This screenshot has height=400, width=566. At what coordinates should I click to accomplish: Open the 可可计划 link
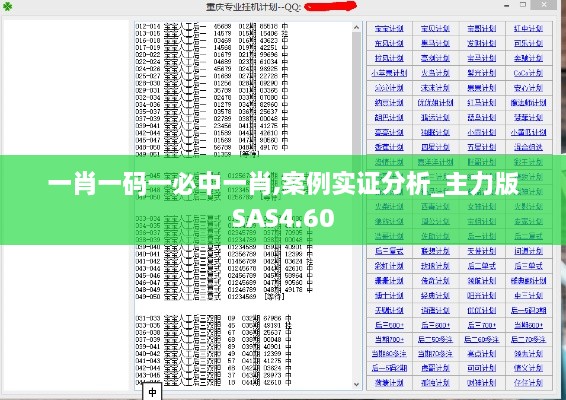pos(482,368)
